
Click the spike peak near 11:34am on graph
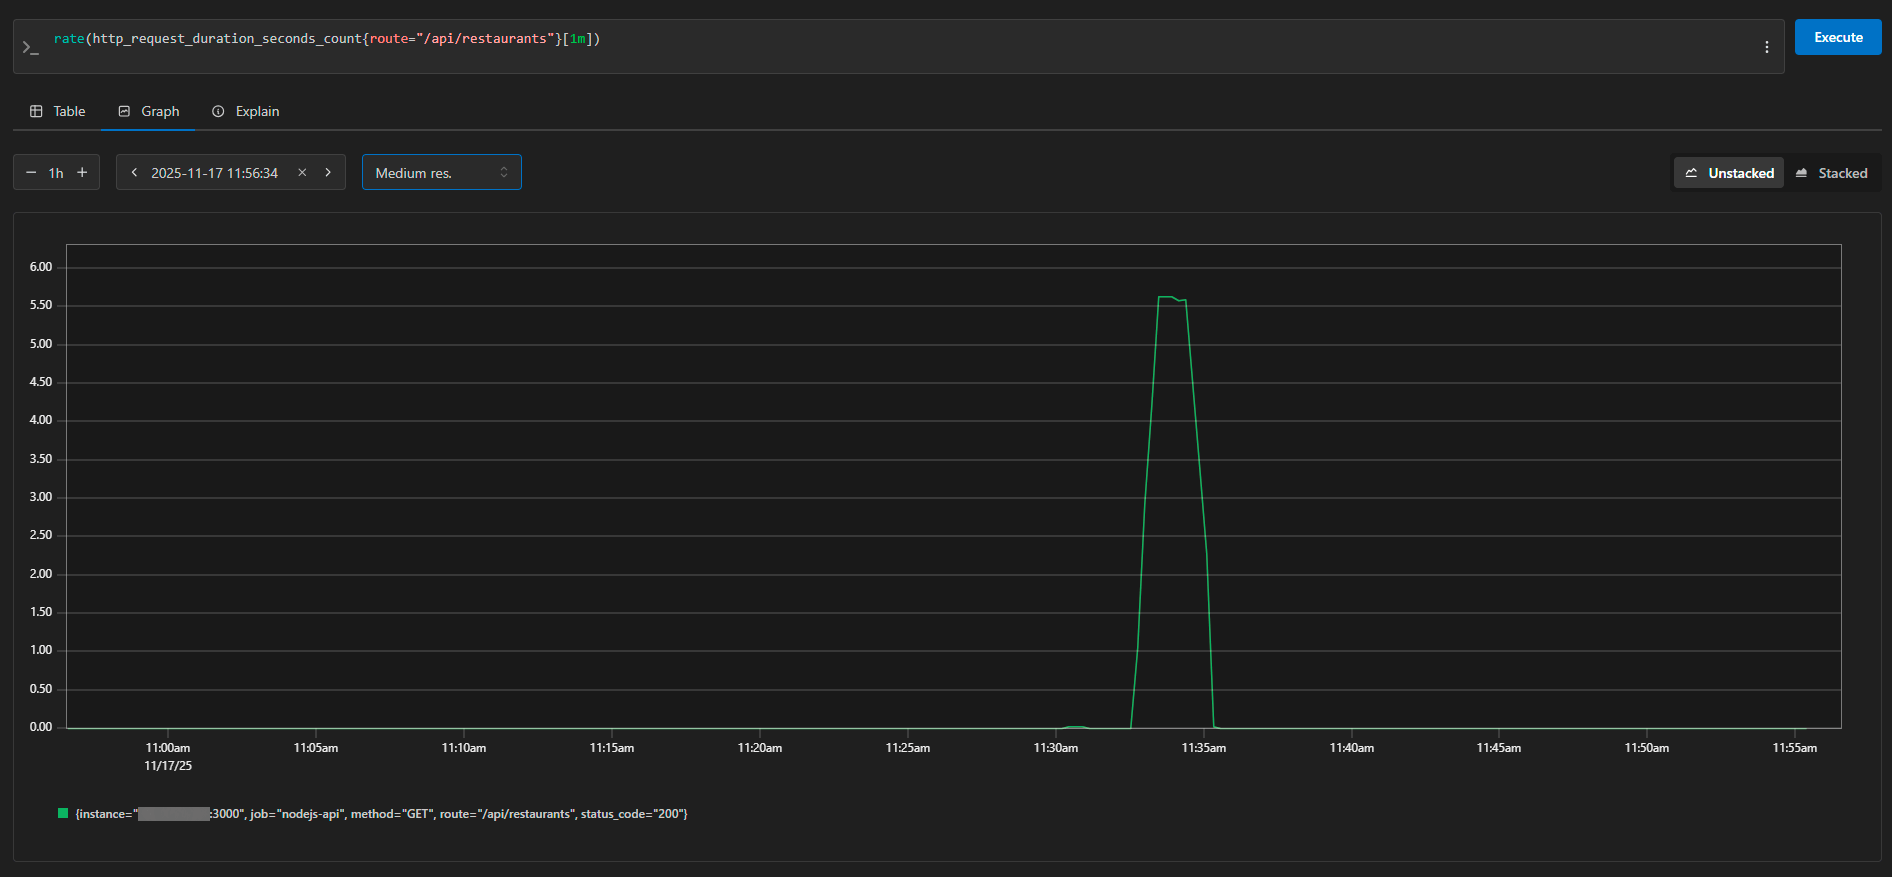pyautogui.click(x=1168, y=297)
